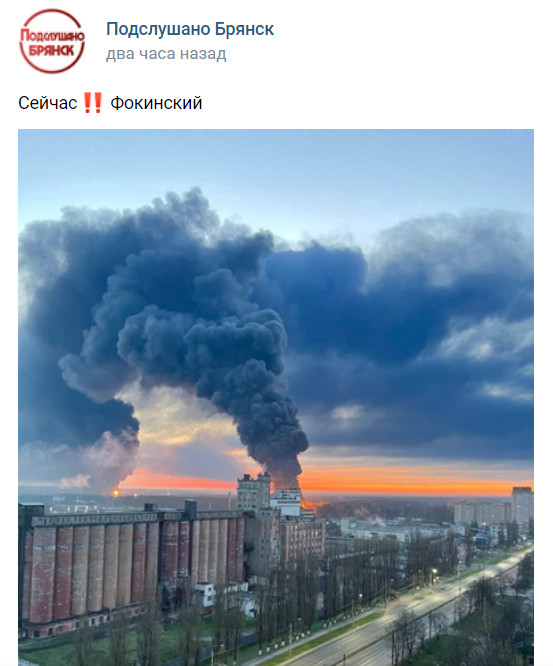Open the Подслушано Брянск round avatar logo

[x=52, y=41]
